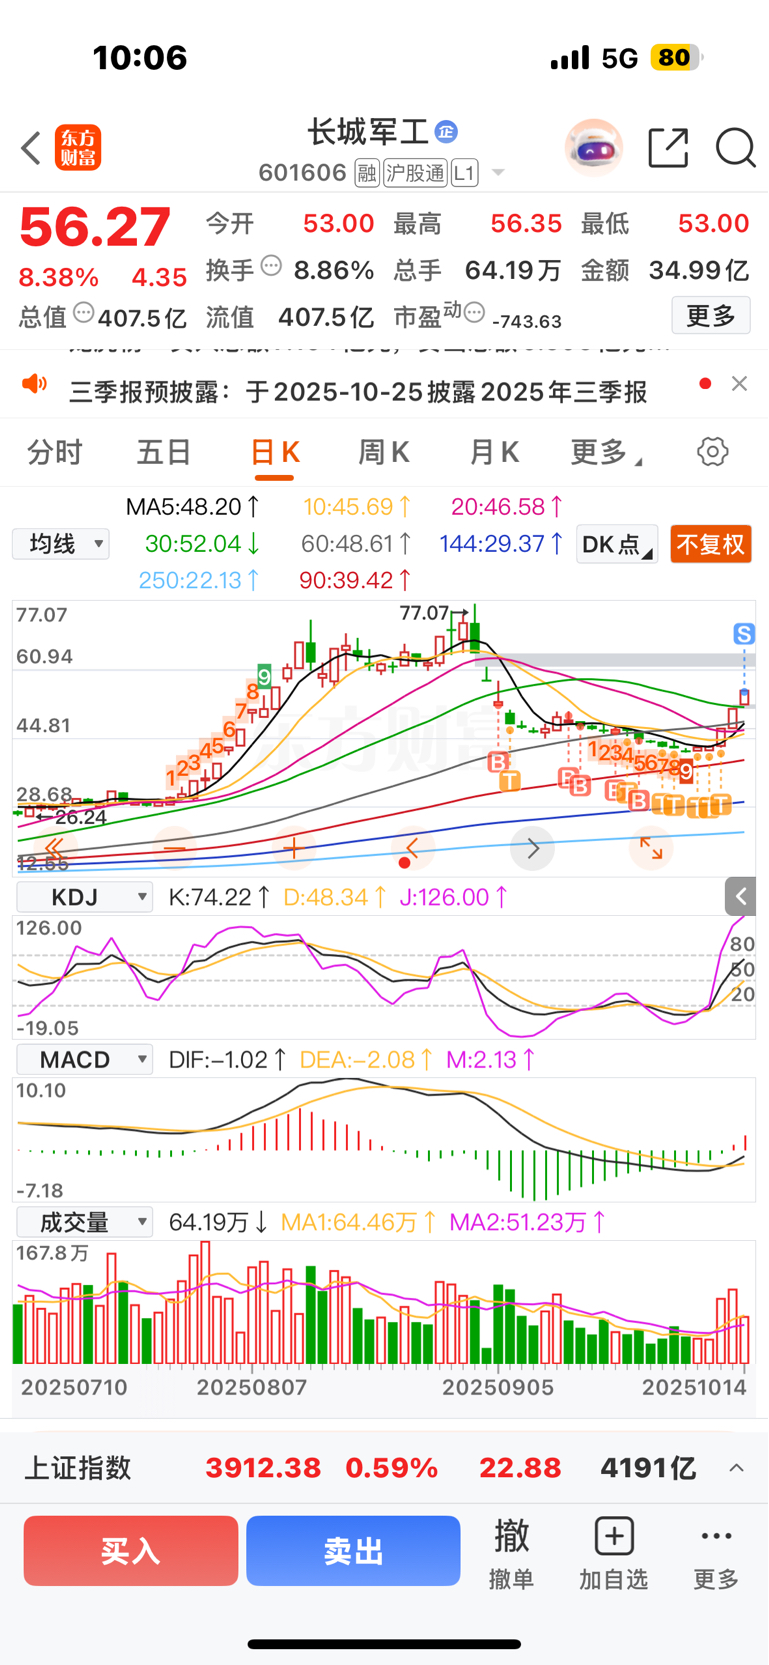Expand the 更多 chart period dropdown tab
Image resolution: width=769 pixels, height=1665 pixels.
[606, 452]
